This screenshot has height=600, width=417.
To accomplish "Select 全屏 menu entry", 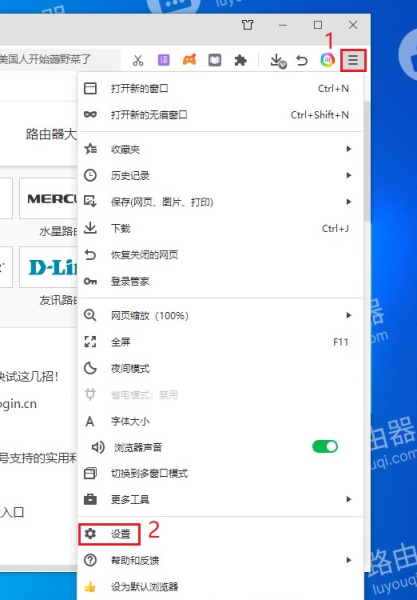I will [x=220, y=342].
